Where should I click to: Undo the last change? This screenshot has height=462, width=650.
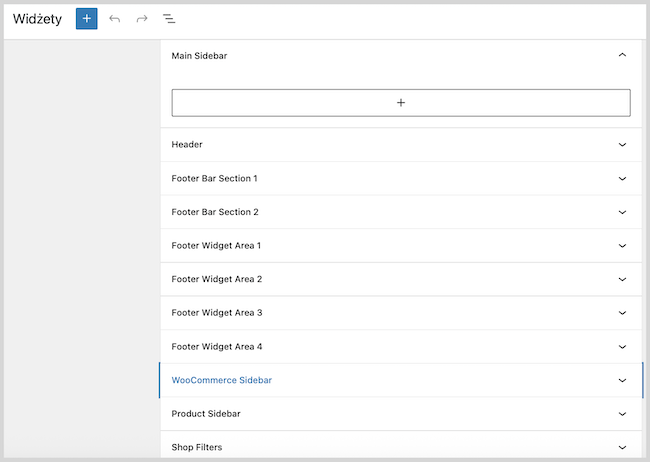point(114,19)
